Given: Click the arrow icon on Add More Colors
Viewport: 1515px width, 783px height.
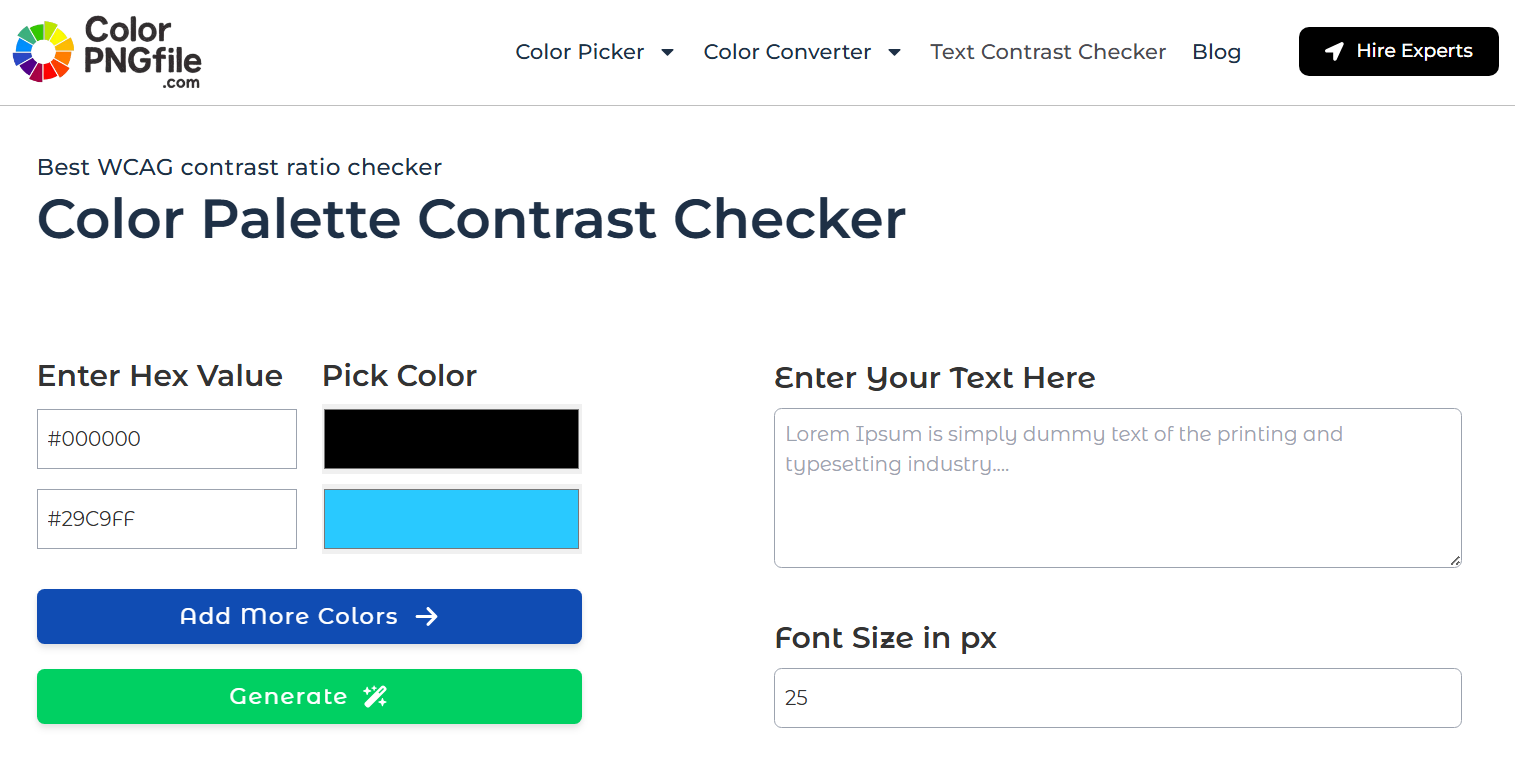Looking at the screenshot, I should 427,617.
